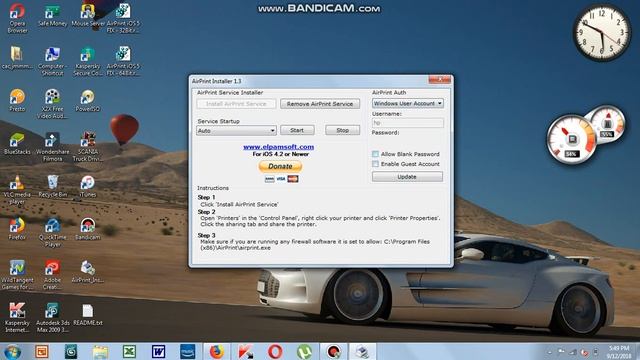Select the Opera Browser desktop icon
The image size is (640, 360).
[x=17, y=18]
